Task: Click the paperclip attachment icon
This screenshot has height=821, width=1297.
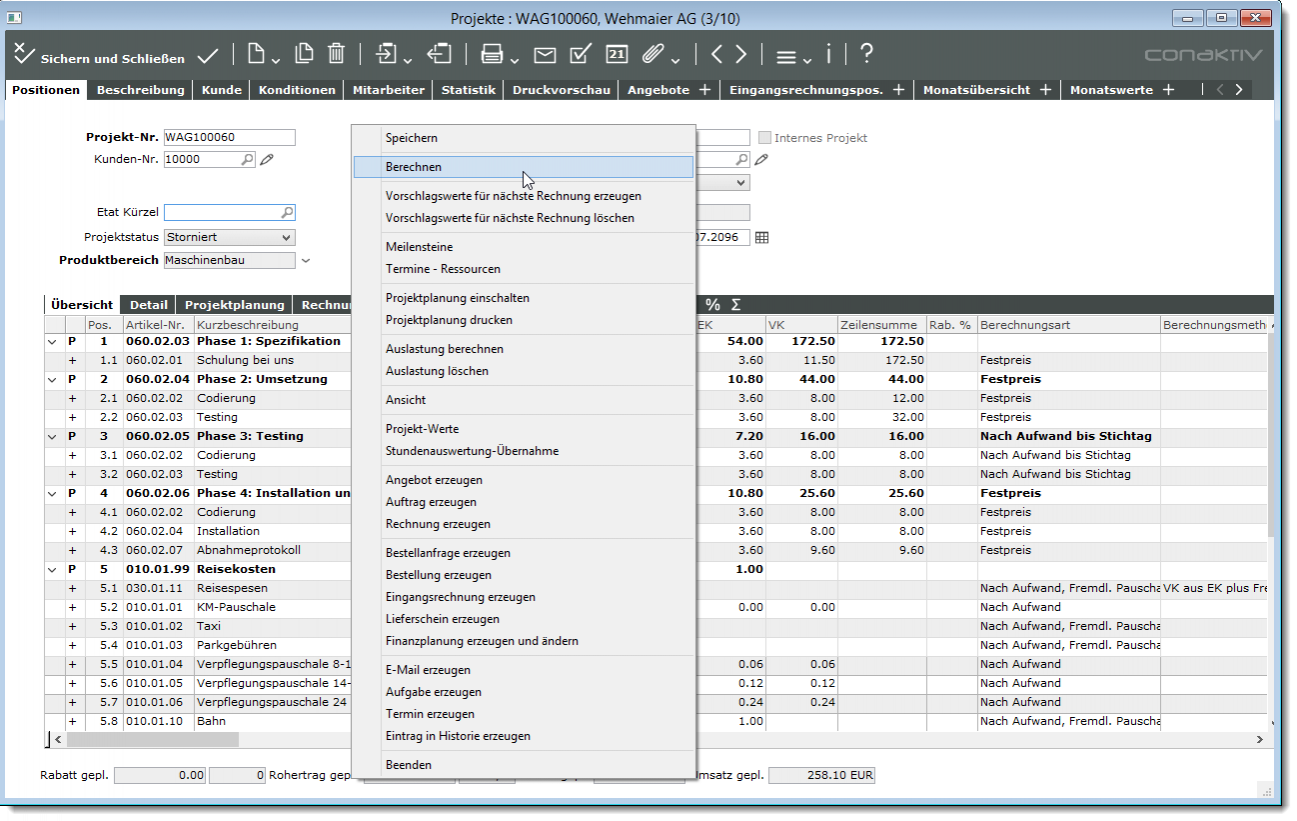Action: 653,54
